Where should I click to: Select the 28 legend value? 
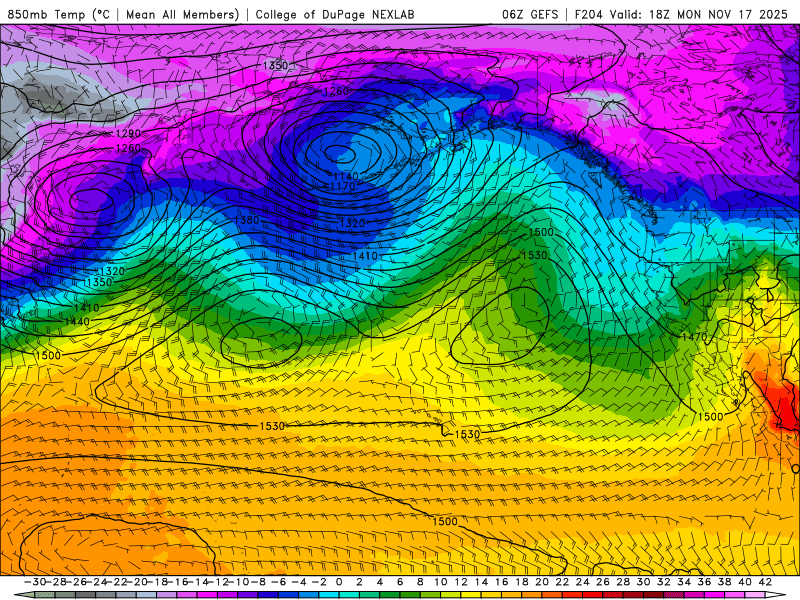(623, 582)
